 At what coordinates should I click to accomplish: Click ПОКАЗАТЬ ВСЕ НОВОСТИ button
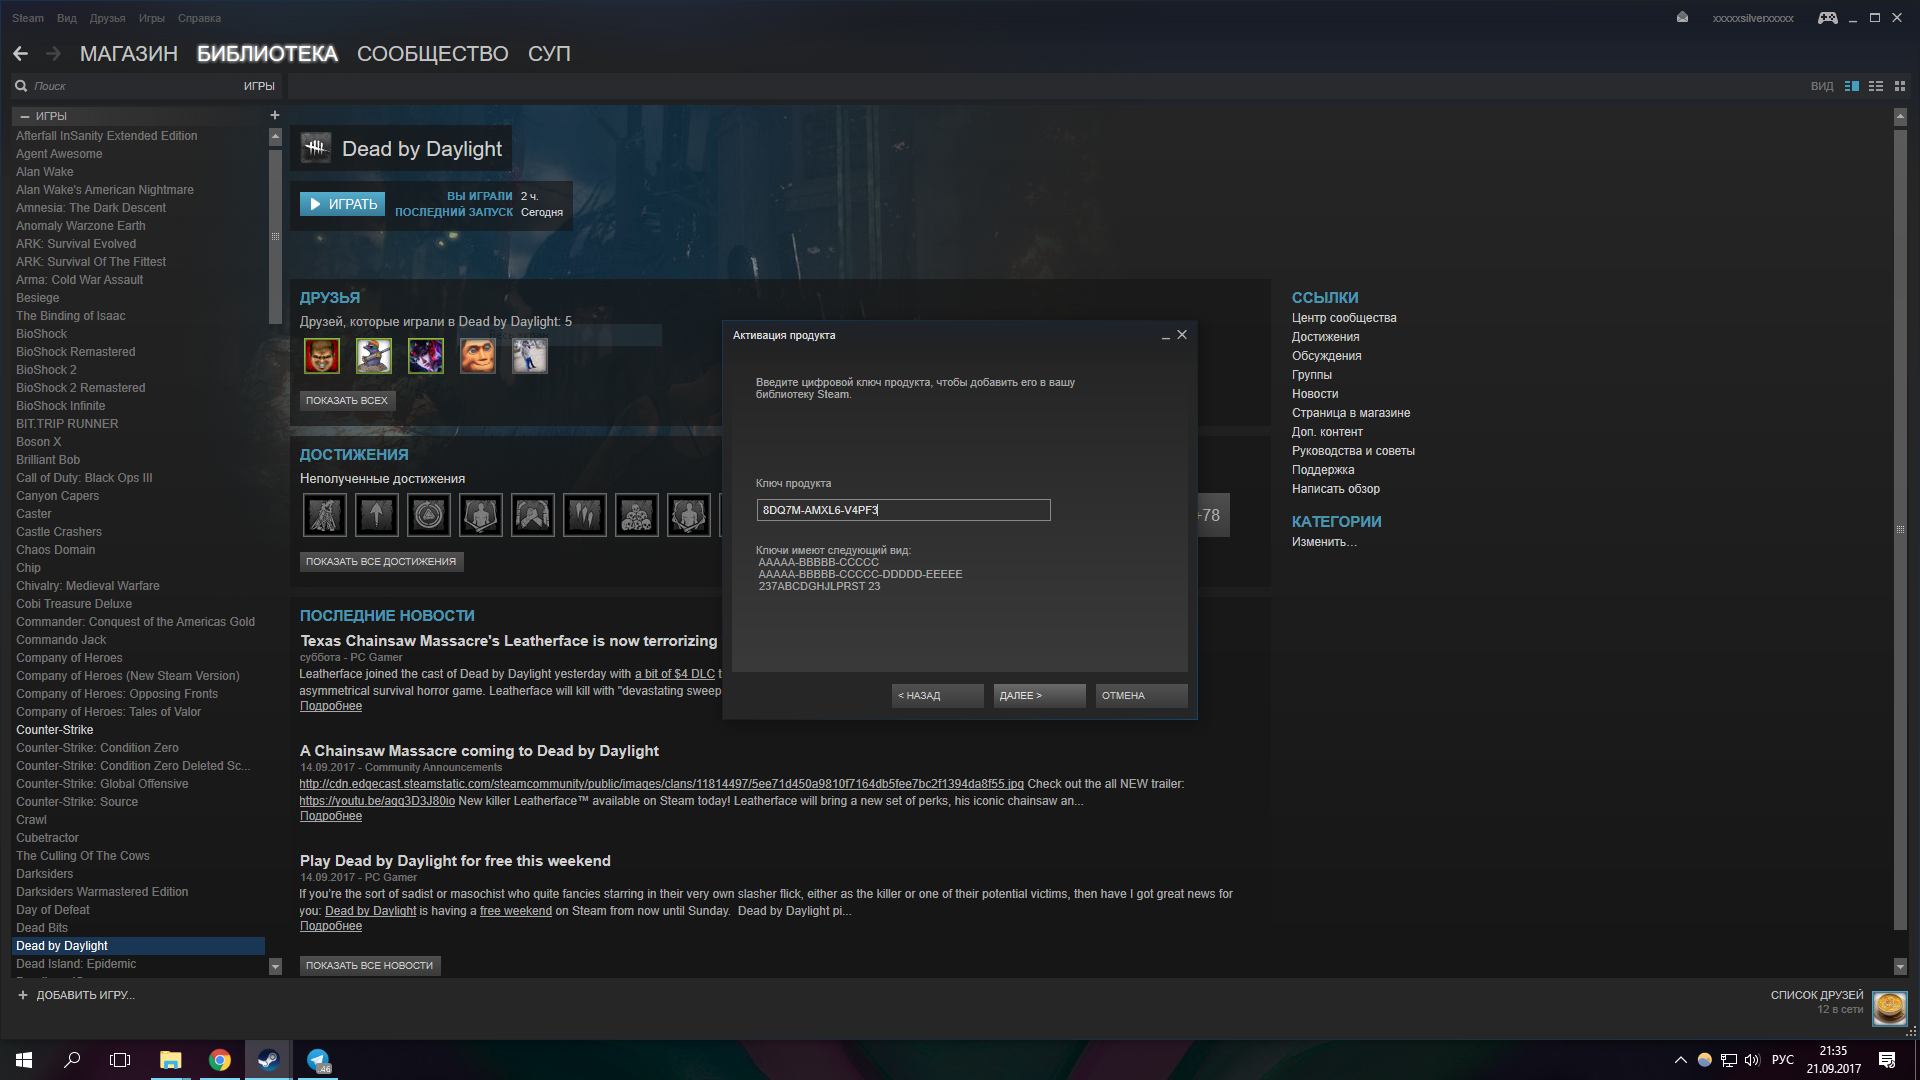click(x=369, y=966)
